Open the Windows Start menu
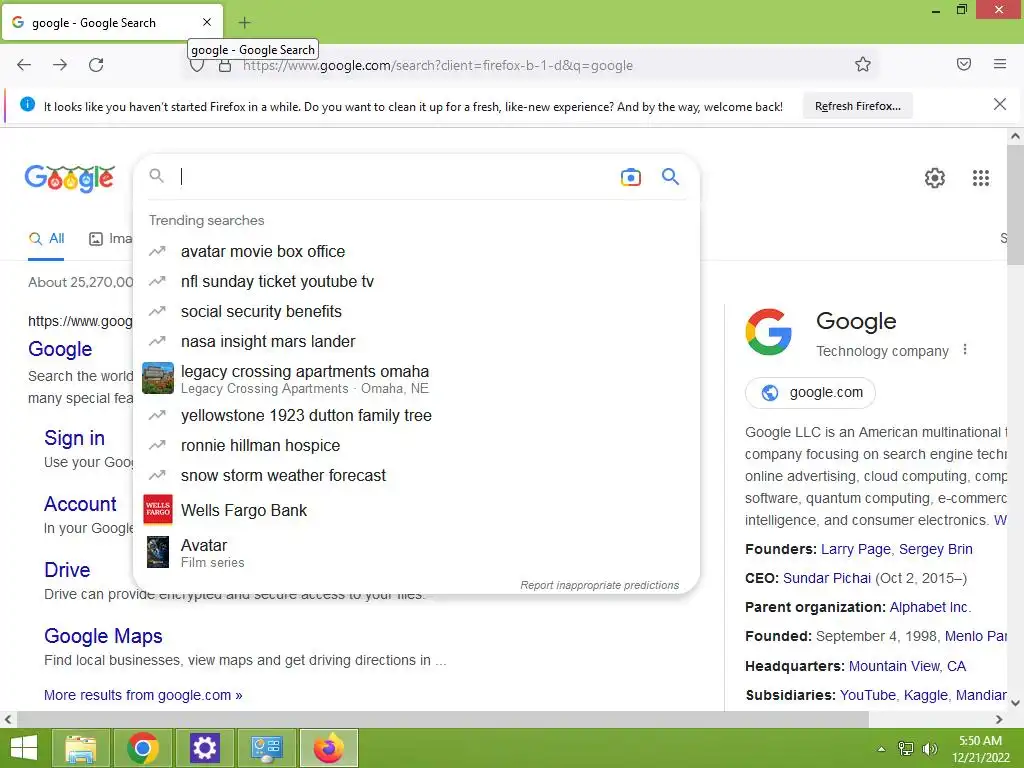Image resolution: width=1024 pixels, height=768 pixels. coord(24,748)
